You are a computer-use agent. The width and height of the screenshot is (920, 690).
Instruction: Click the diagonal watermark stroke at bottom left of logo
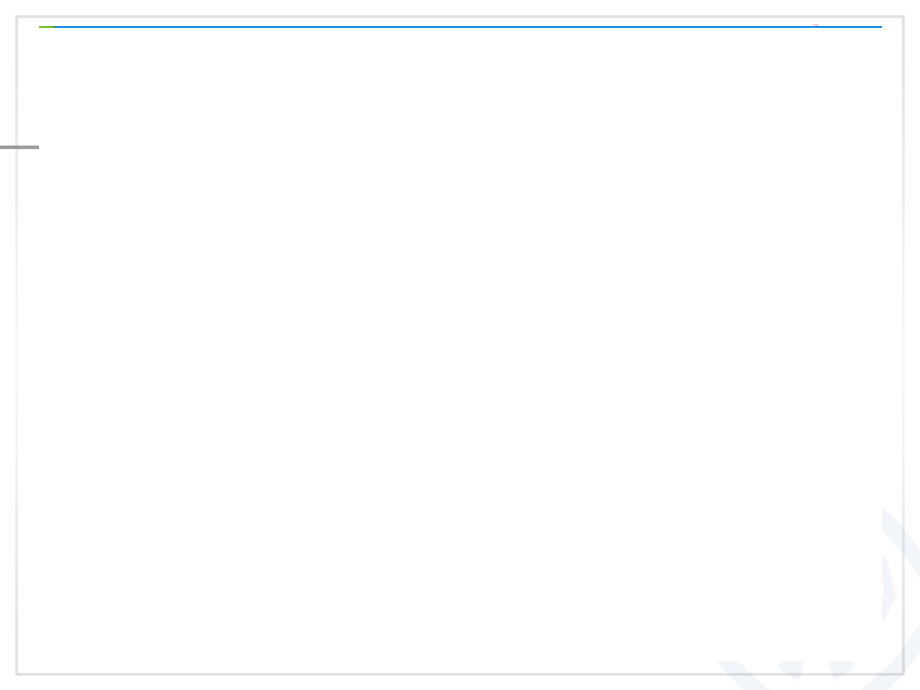[x=742, y=675]
